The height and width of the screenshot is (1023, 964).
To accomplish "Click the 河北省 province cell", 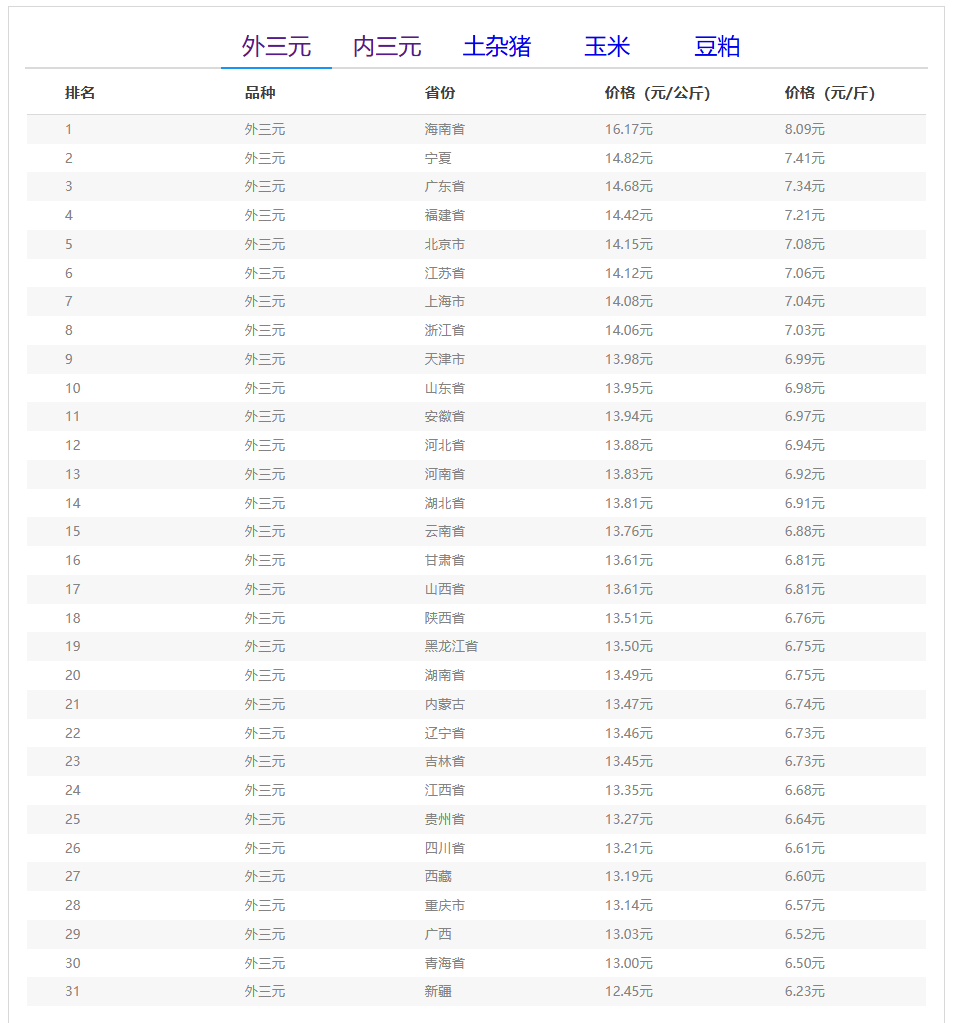I will click(x=445, y=445).
